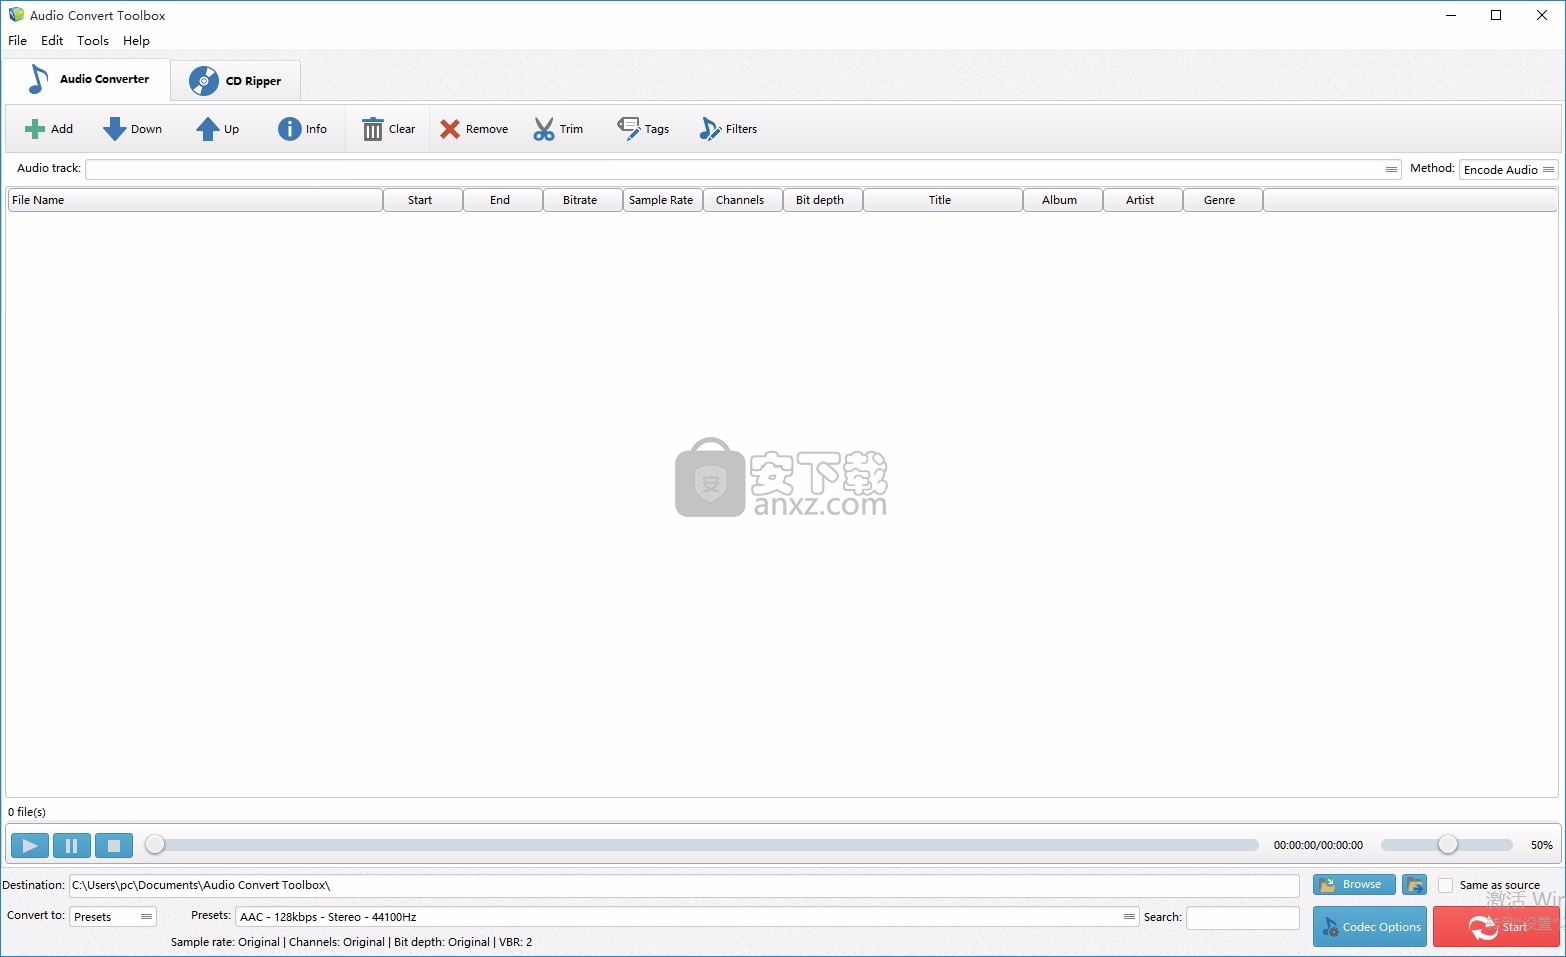The height and width of the screenshot is (957, 1566).
Task: Click the Bitrate column header
Action: pyautogui.click(x=583, y=200)
